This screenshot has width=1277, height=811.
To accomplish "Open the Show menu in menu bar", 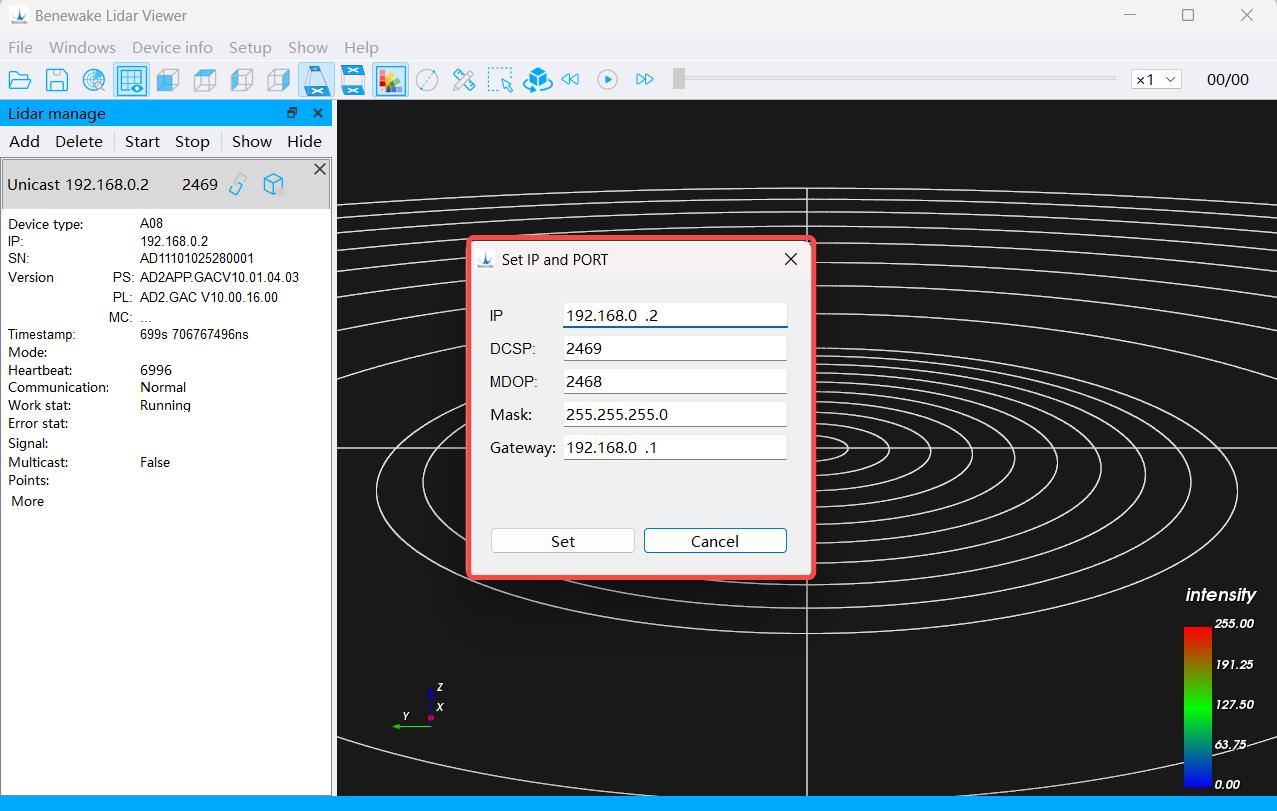I will click(308, 47).
